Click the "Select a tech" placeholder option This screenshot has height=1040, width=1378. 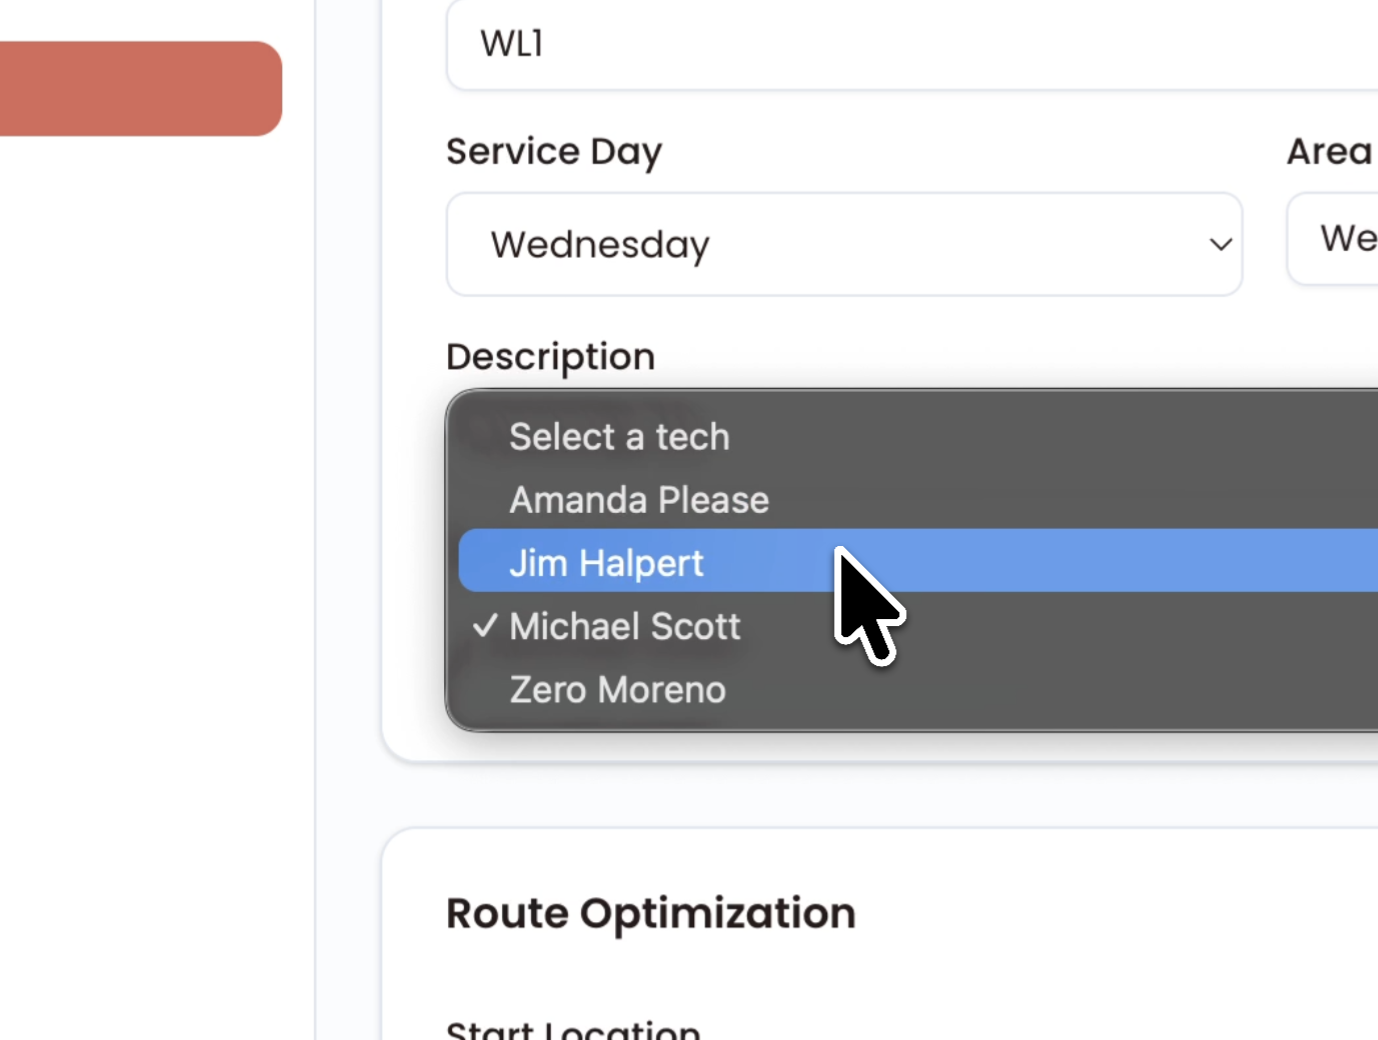(619, 436)
